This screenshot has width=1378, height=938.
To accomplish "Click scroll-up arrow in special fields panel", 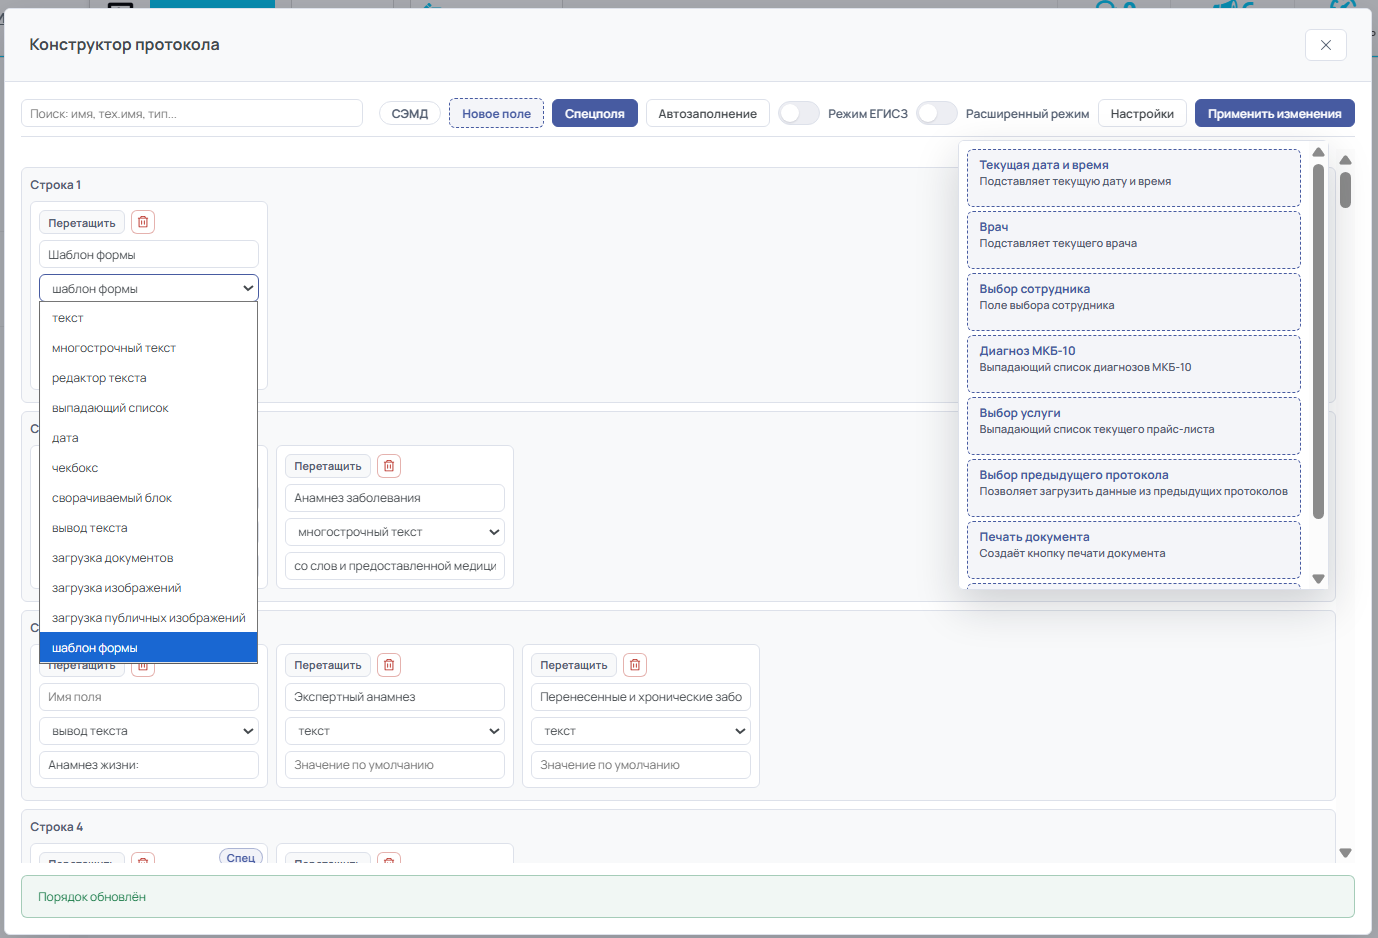I will pyautogui.click(x=1318, y=152).
